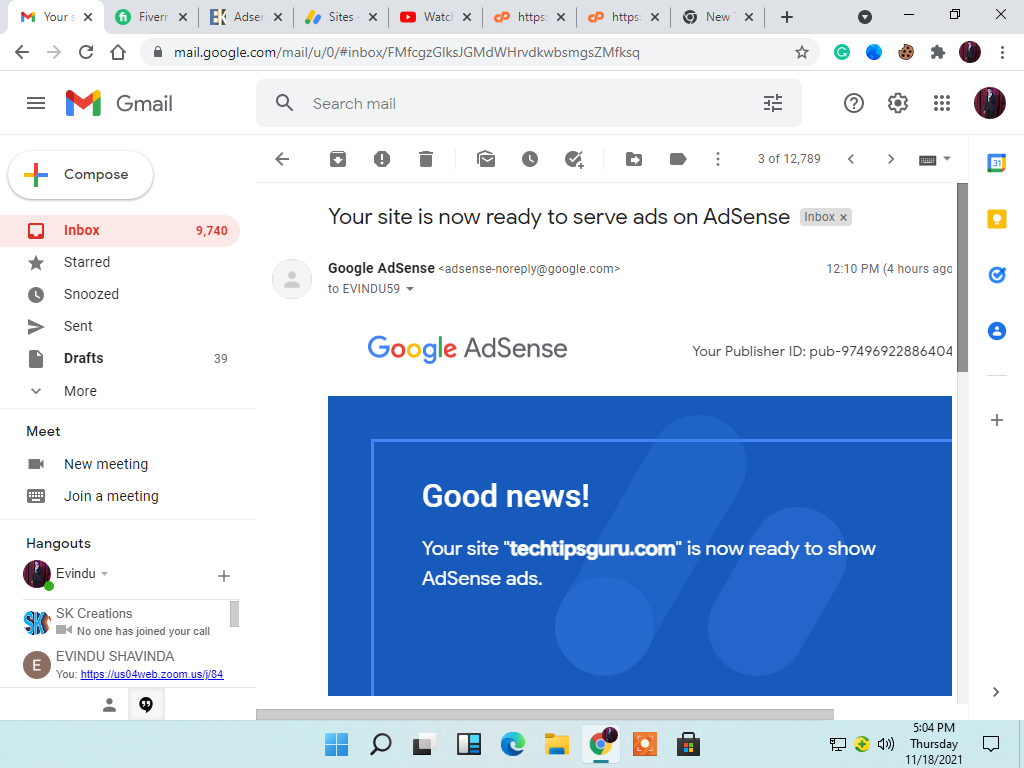Hide side panel with chevron arrow

click(x=996, y=692)
